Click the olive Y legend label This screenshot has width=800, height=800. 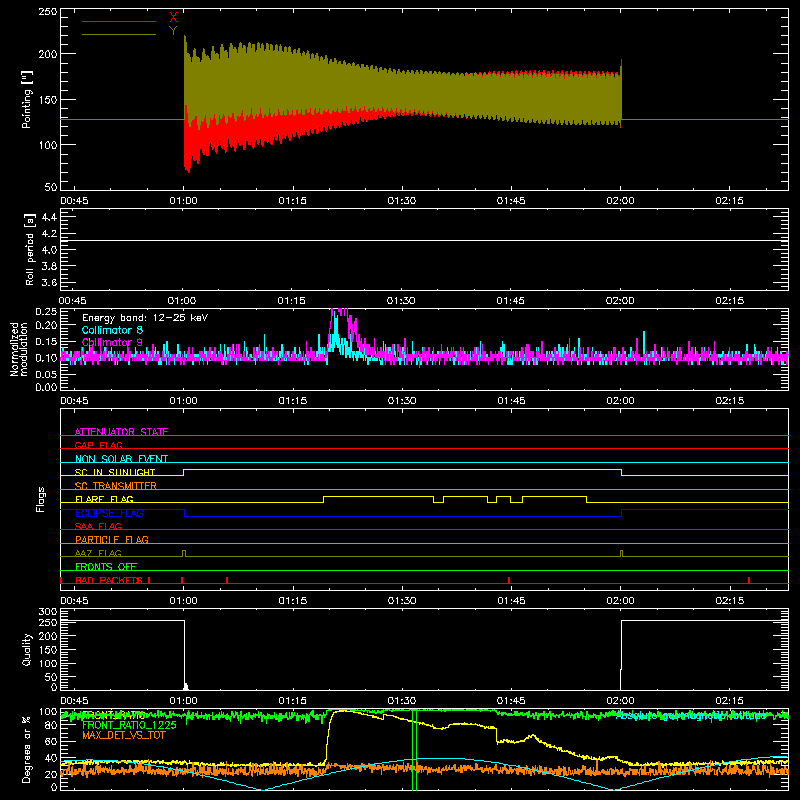coord(173,31)
